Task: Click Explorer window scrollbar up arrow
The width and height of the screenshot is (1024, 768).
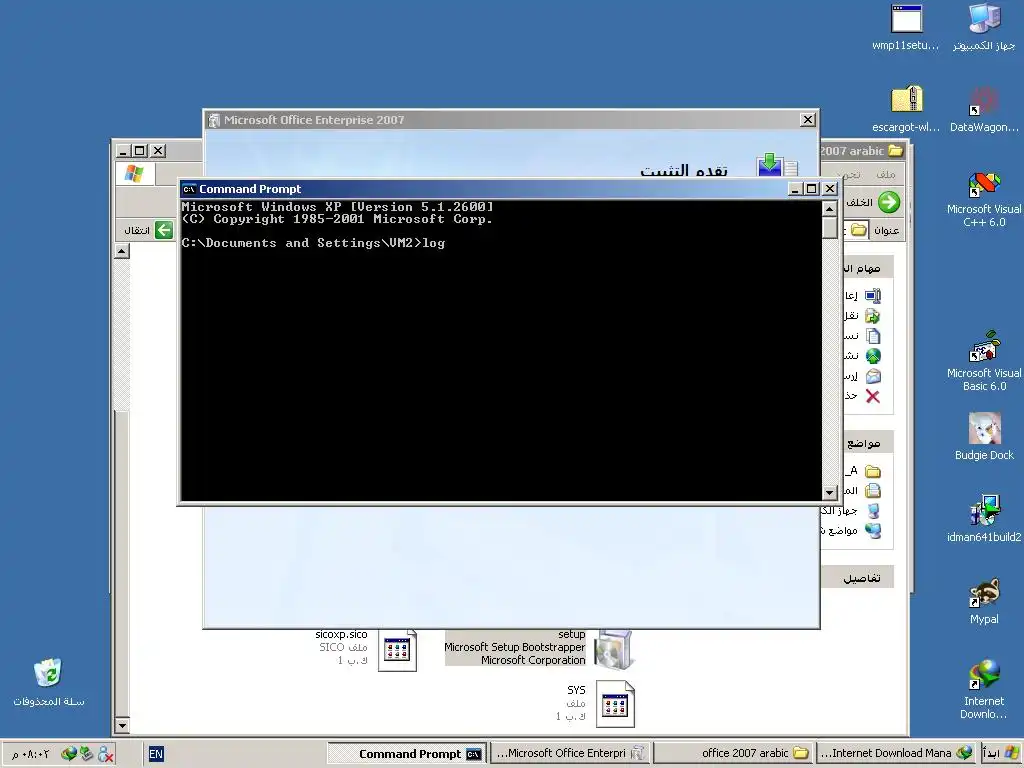Action: coord(122,251)
